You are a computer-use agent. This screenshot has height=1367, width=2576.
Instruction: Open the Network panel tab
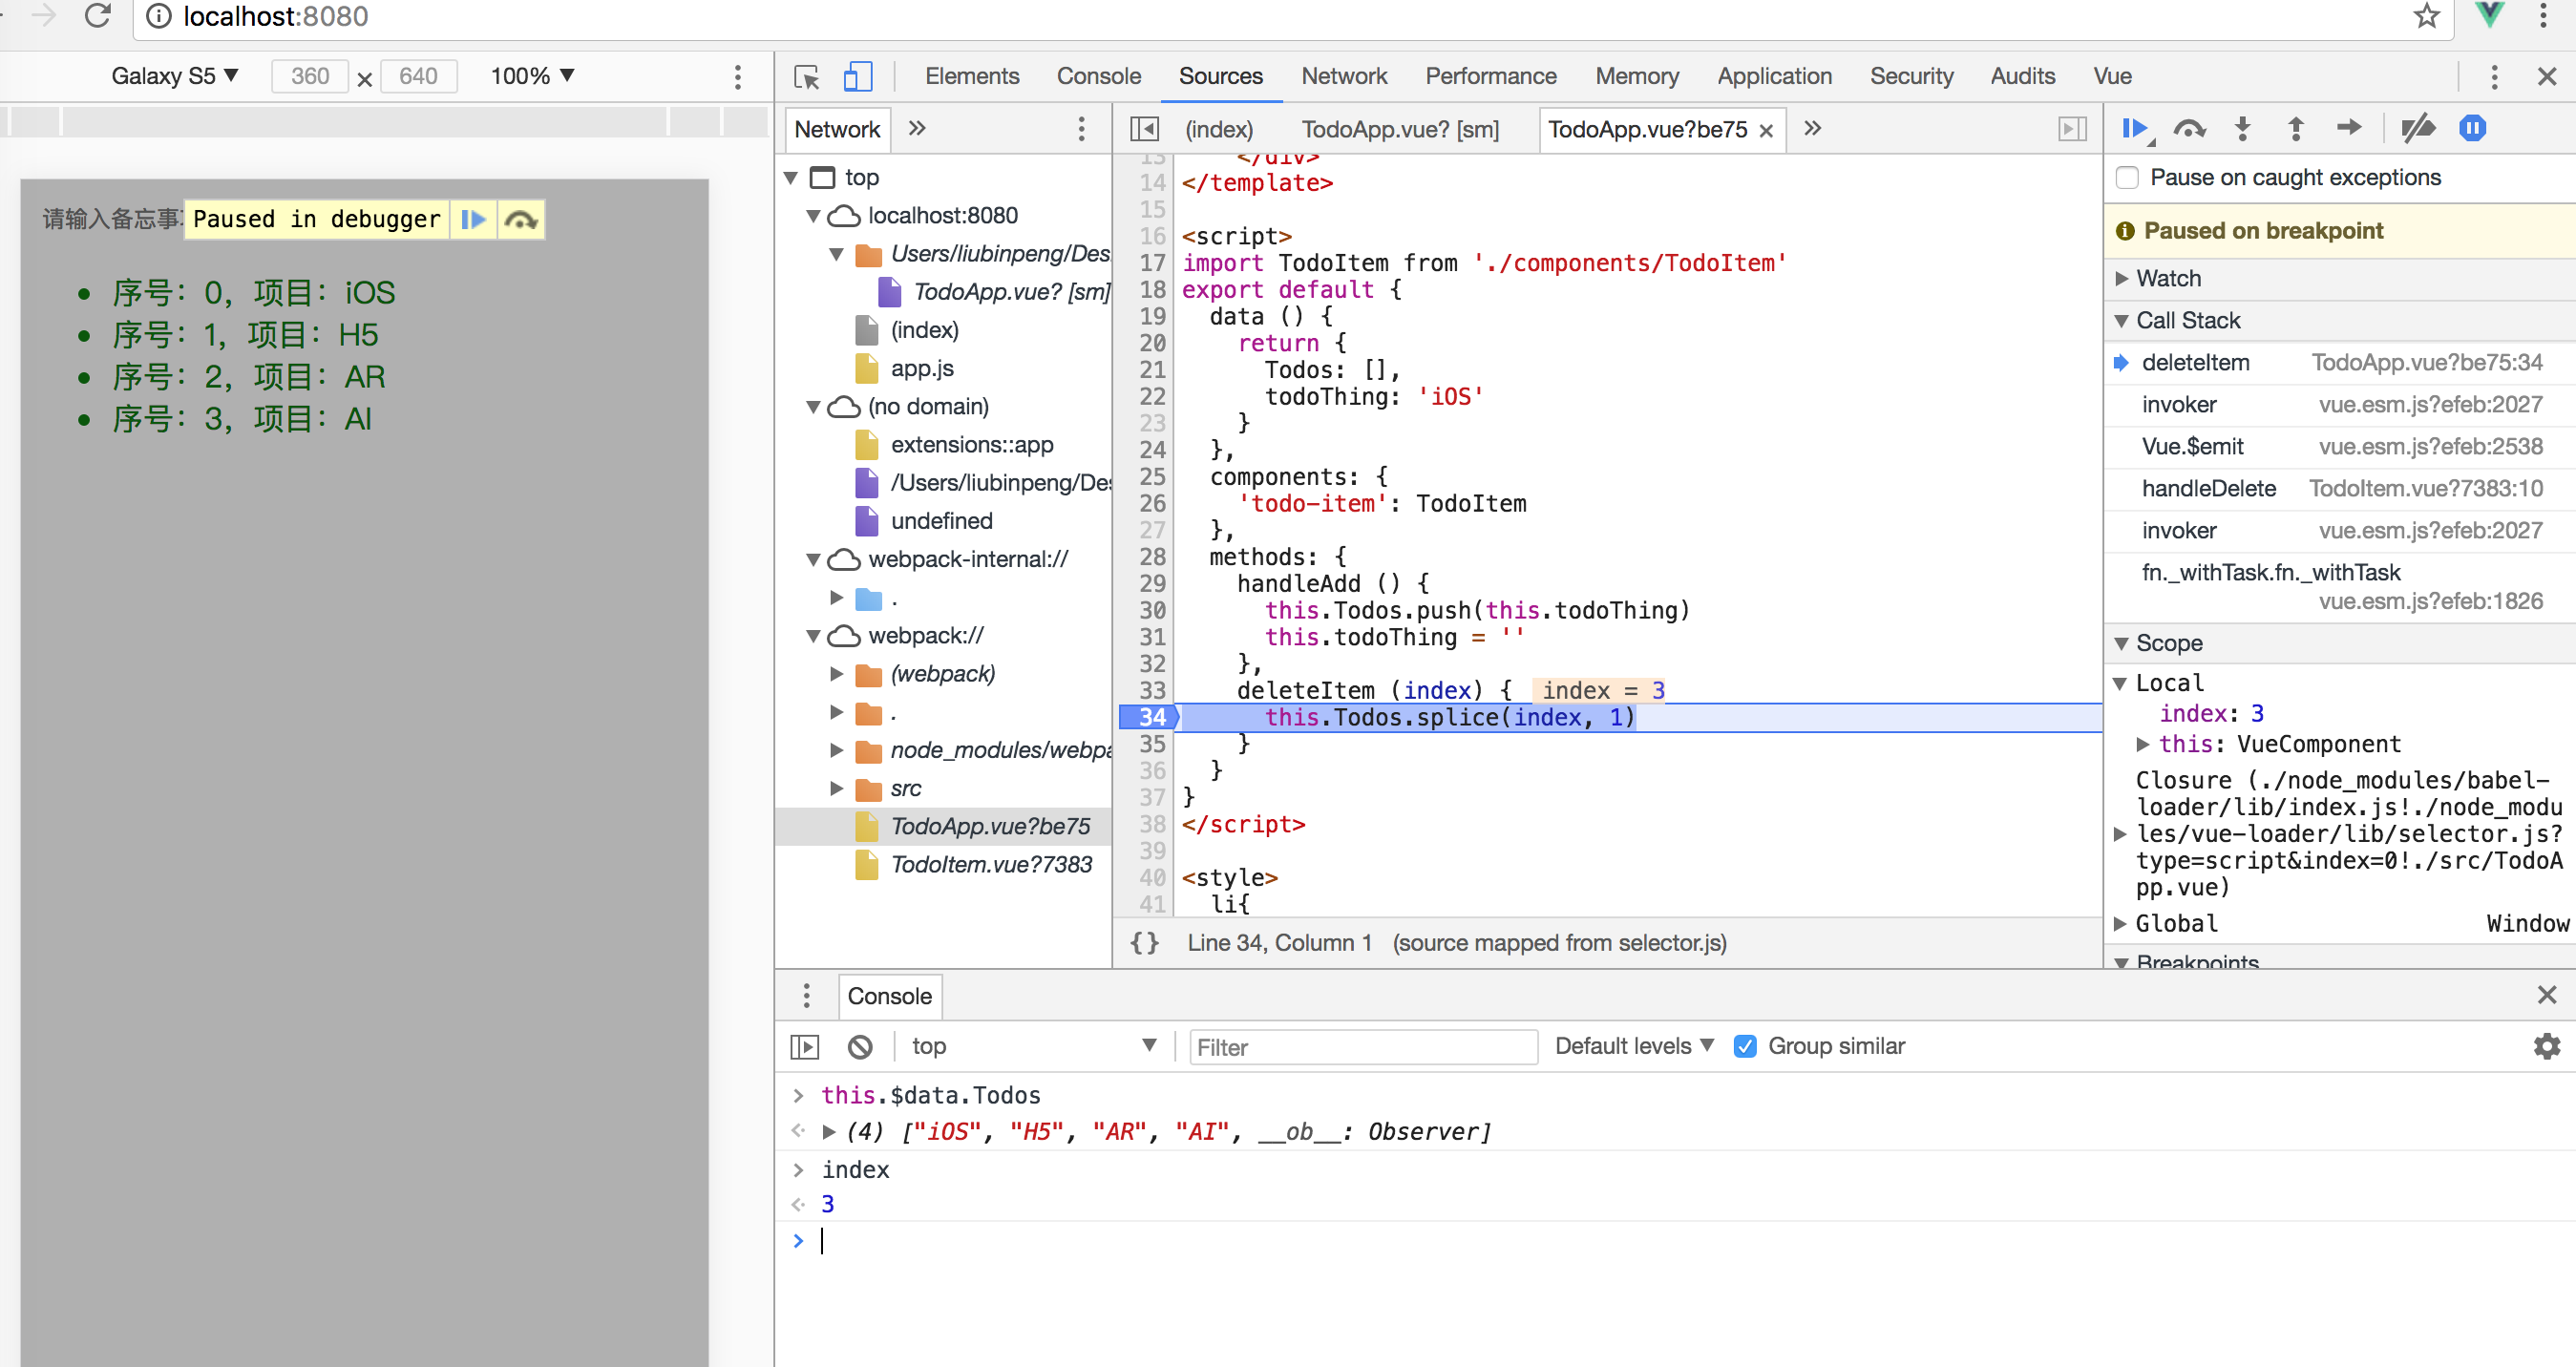click(1344, 76)
